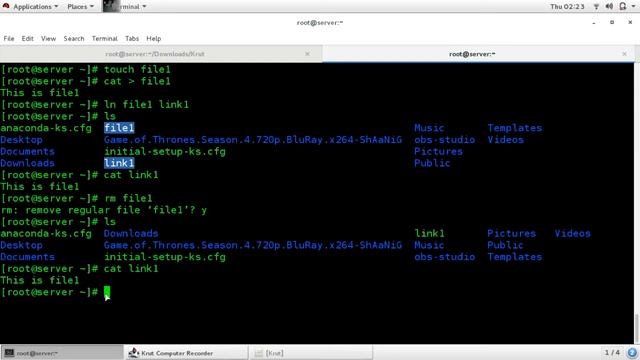Open the File menu
640x360 pixels.
(9, 38)
